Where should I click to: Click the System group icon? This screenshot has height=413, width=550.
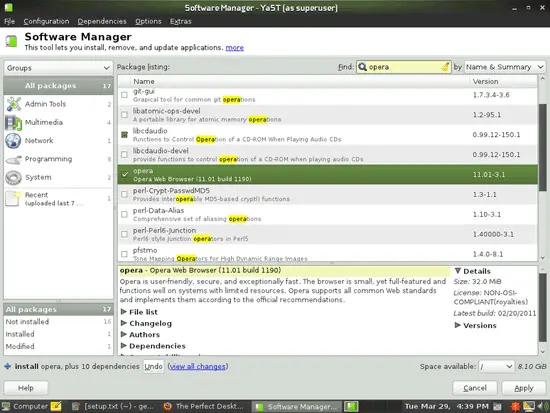point(13,177)
